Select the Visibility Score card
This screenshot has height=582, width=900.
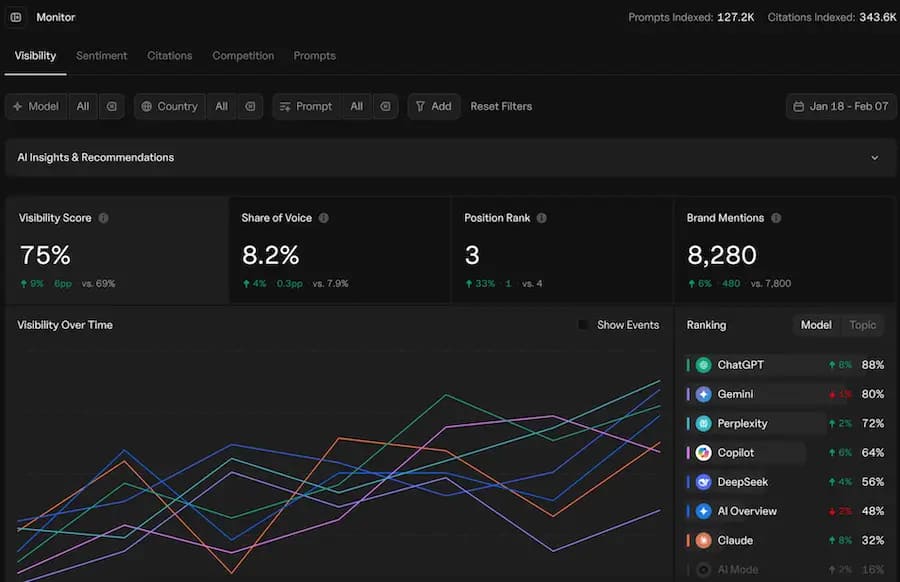(117, 250)
